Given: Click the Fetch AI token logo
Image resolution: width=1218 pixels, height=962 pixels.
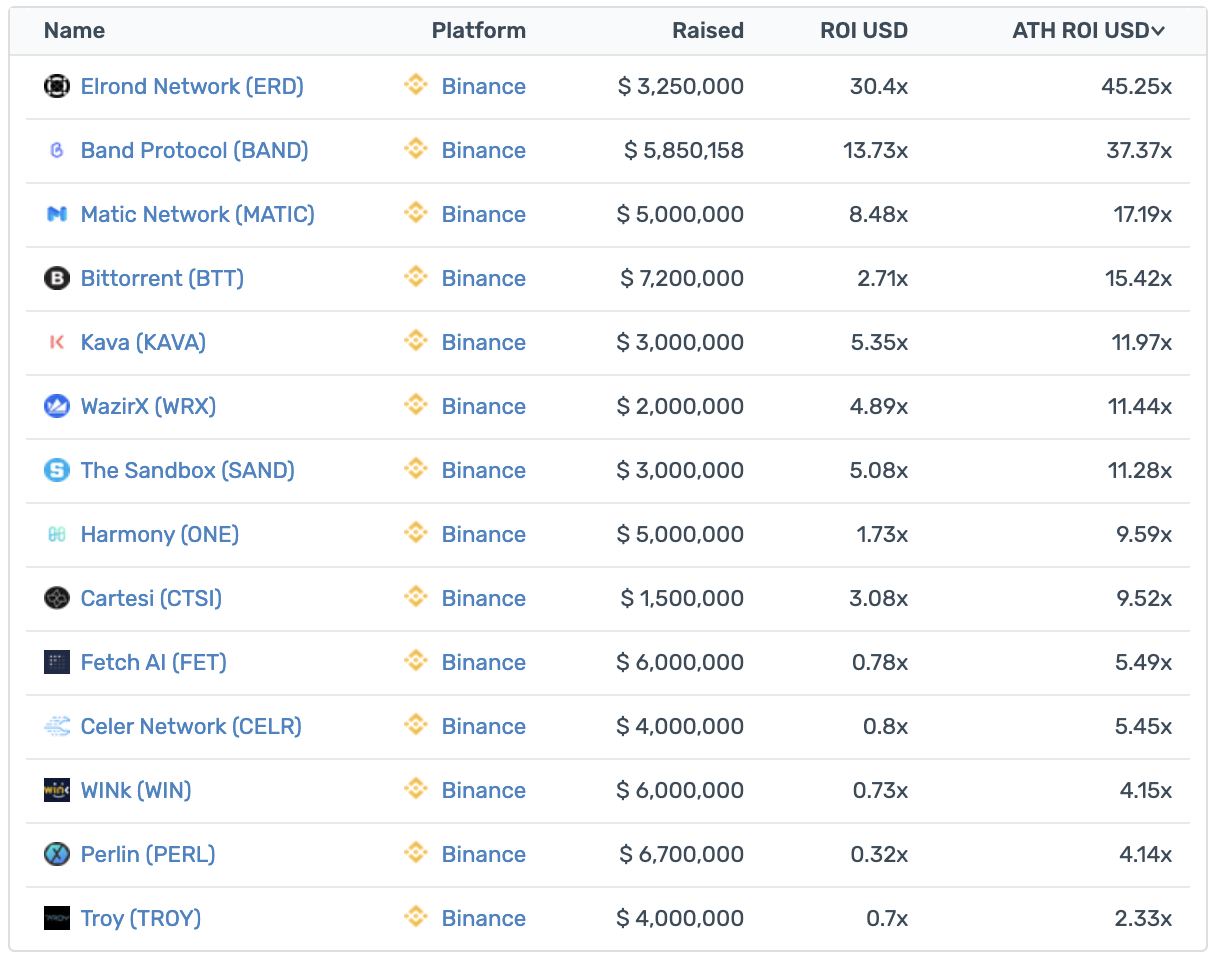Looking at the screenshot, I should pyautogui.click(x=57, y=662).
